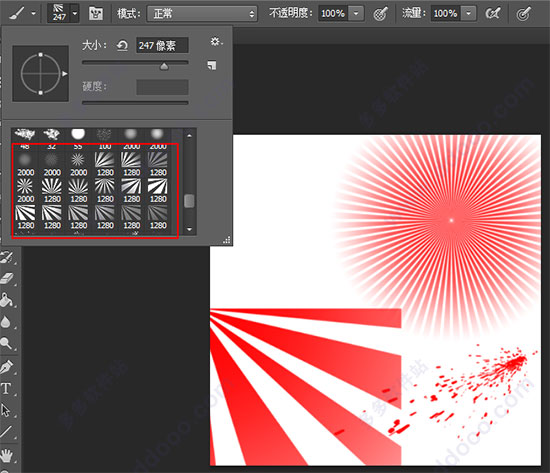Screen dimensions: 550x473
Task: Enable airbrush-style build-up effects
Action: pyautogui.click(x=493, y=14)
